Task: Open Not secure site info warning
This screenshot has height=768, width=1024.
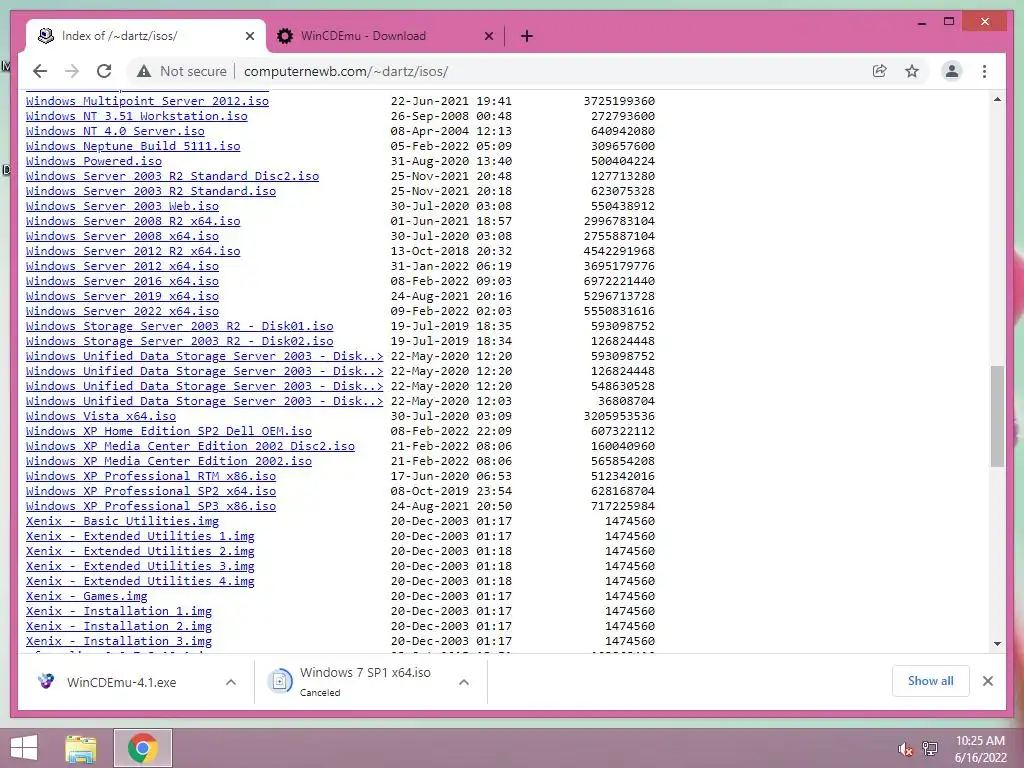Action: click(x=182, y=71)
